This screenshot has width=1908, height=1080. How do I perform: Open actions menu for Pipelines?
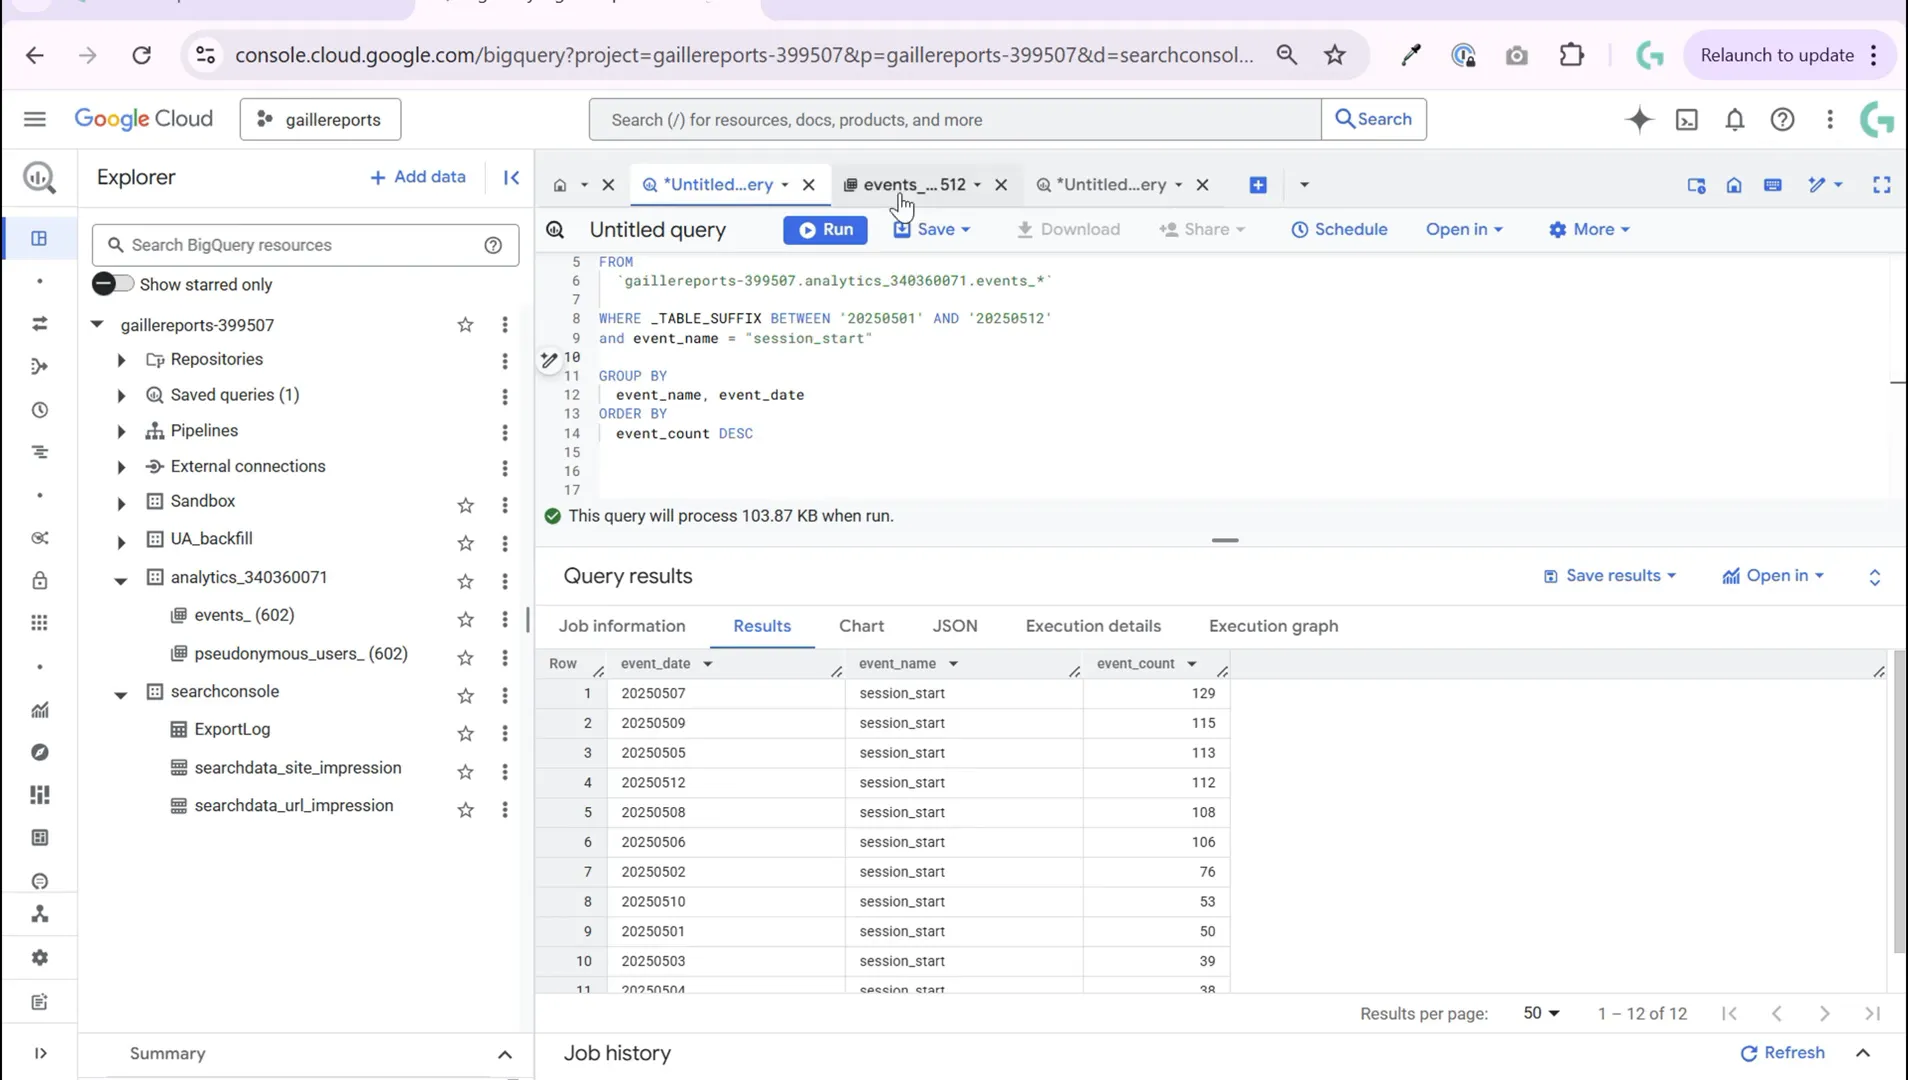point(505,432)
